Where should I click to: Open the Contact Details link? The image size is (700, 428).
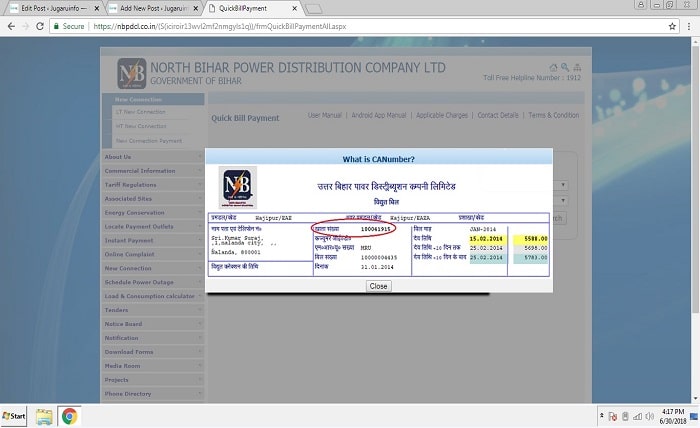pyautogui.click(x=498, y=115)
